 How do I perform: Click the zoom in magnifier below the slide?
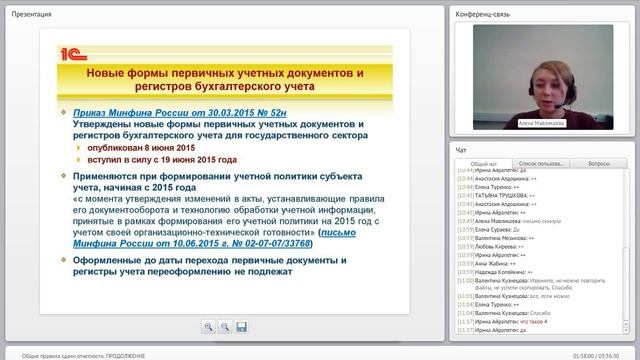(208, 327)
